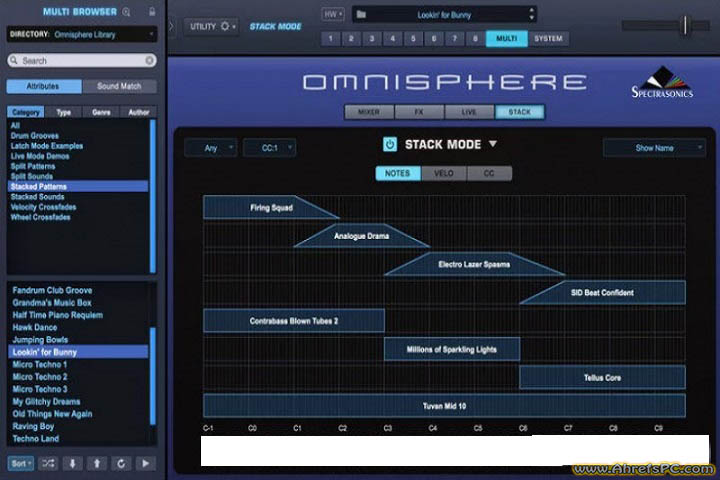
Task: Open the Genre filter tab
Action: point(101,112)
